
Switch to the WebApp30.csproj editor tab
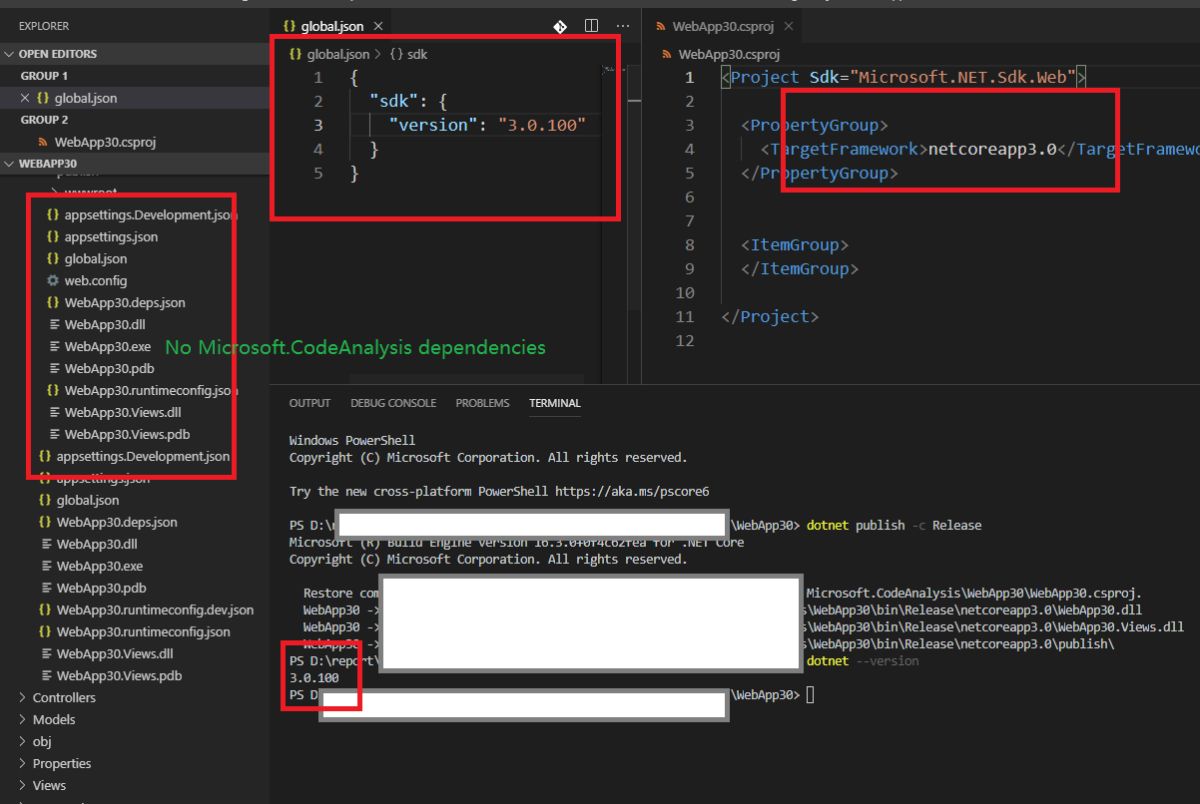point(722,26)
